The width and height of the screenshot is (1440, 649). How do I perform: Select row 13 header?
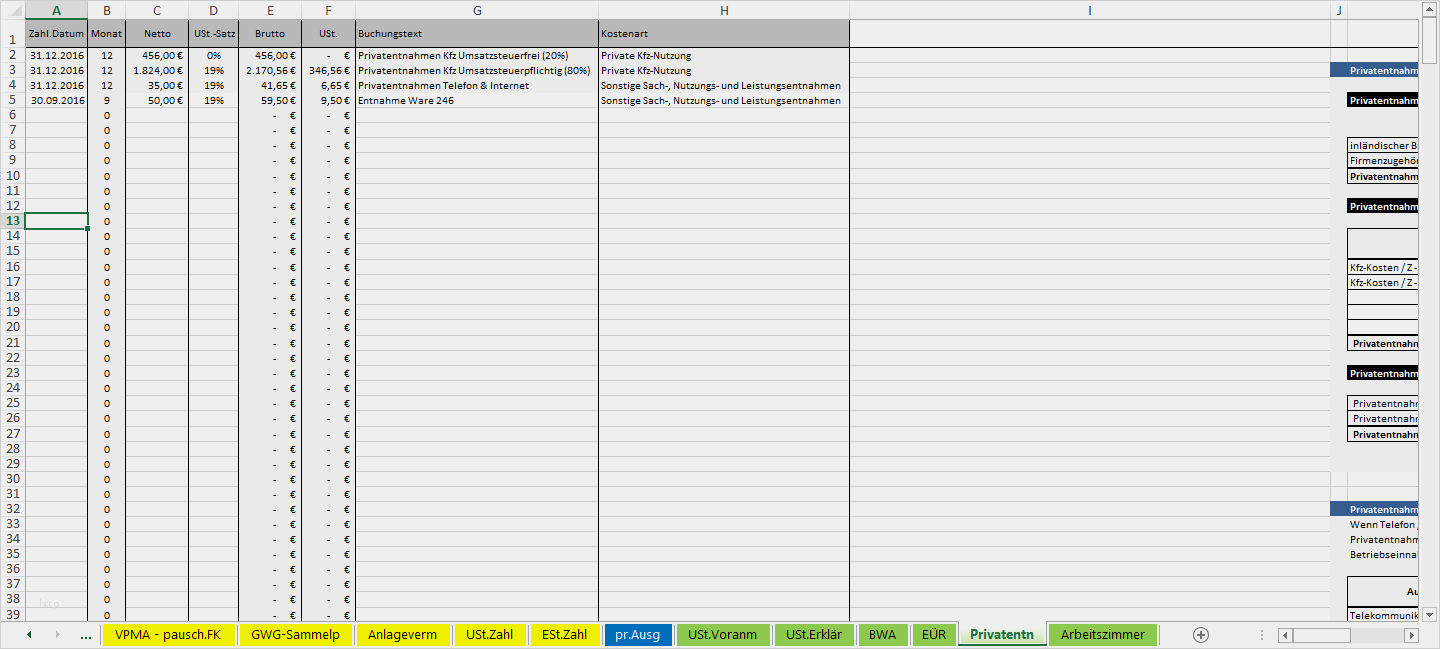(12, 221)
